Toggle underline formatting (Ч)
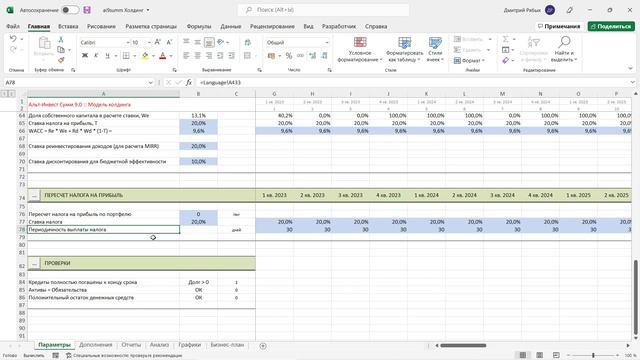Image resolution: width=640 pixels, height=360 pixels. click(x=107, y=56)
